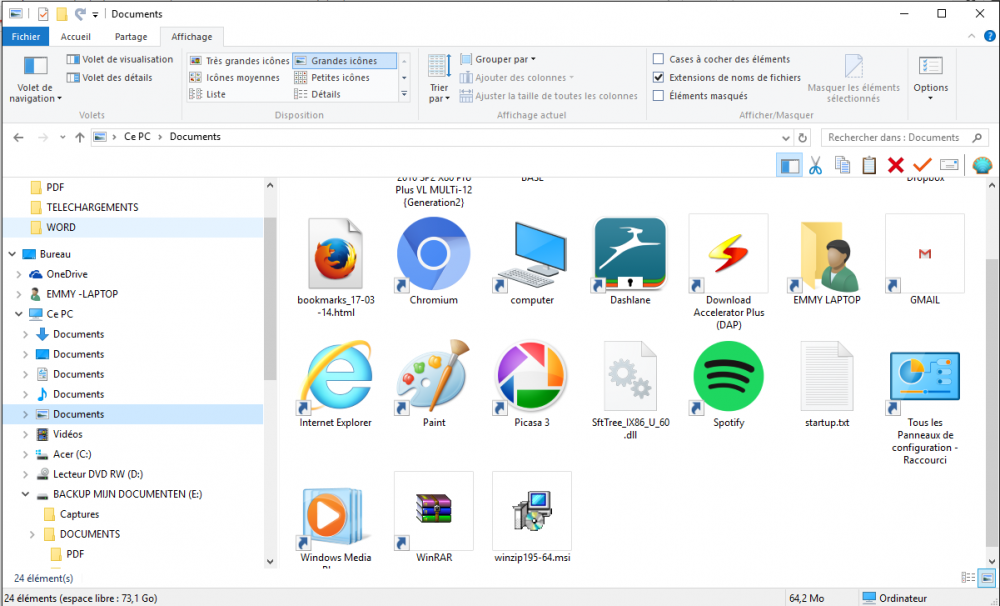Select the computer shortcut icon
Viewport: 1000px width, 606px height.
[x=532, y=255]
